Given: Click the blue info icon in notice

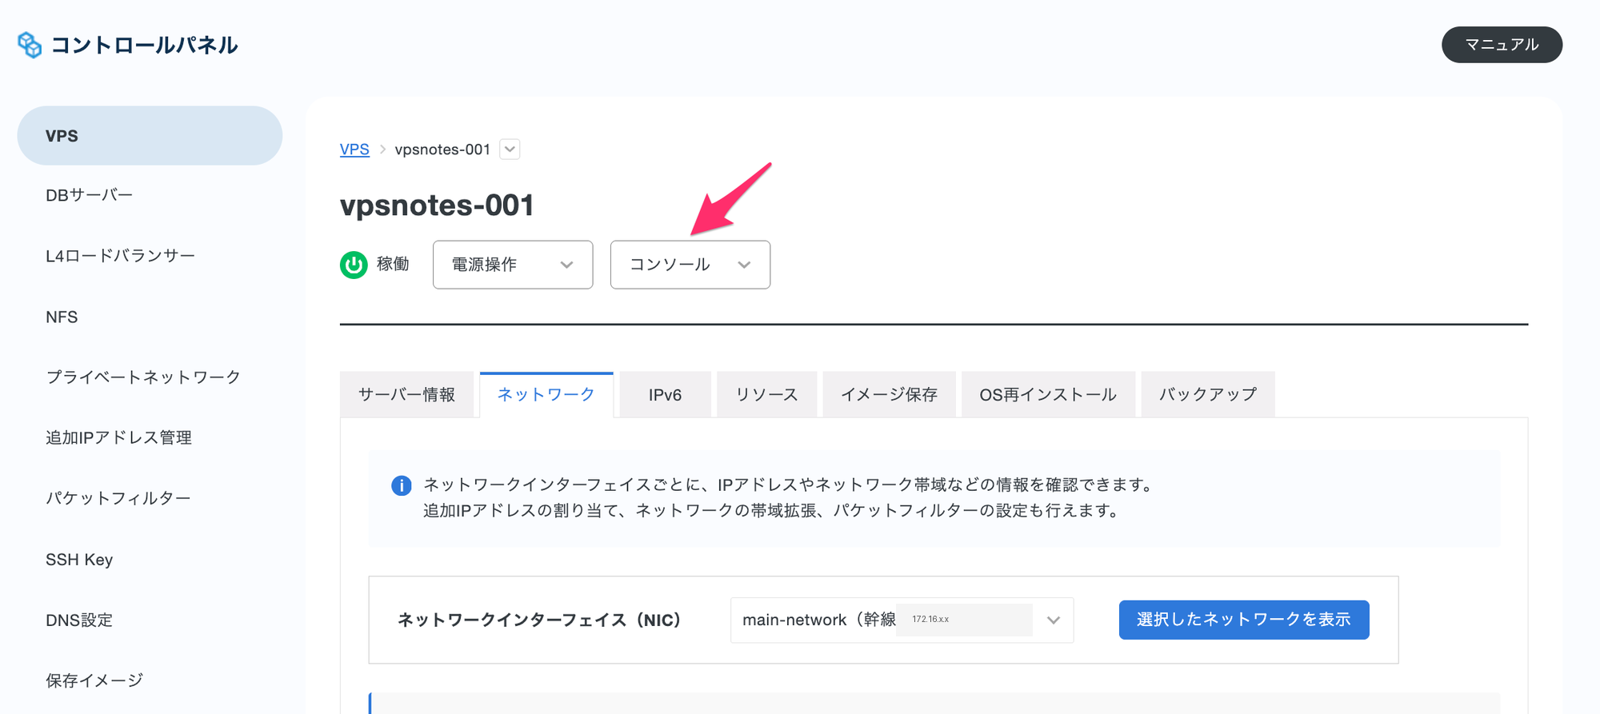Looking at the screenshot, I should pyautogui.click(x=401, y=485).
